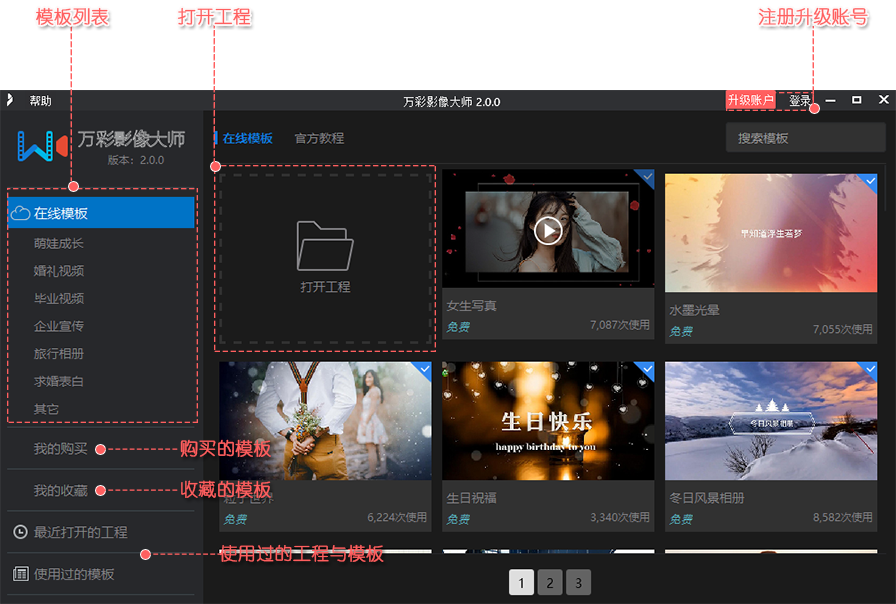The image size is (896, 604).
Task: Open the 帮助 menu
Action: pos(40,101)
